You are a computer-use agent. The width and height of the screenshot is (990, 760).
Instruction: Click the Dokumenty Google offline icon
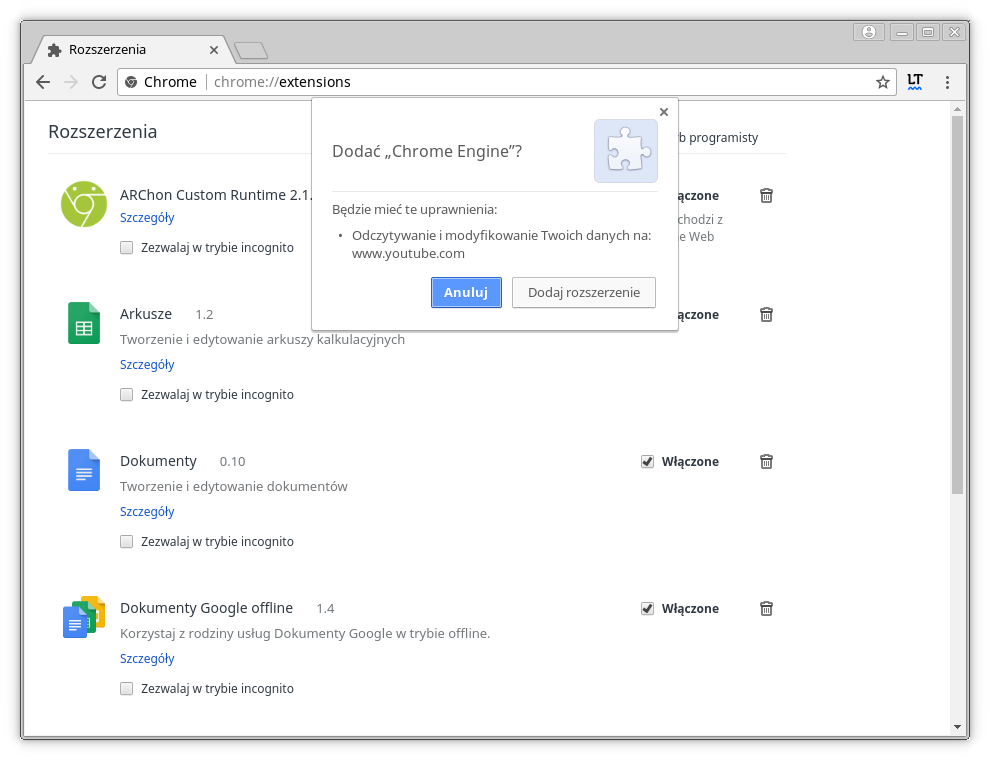pyautogui.click(x=84, y=617)
